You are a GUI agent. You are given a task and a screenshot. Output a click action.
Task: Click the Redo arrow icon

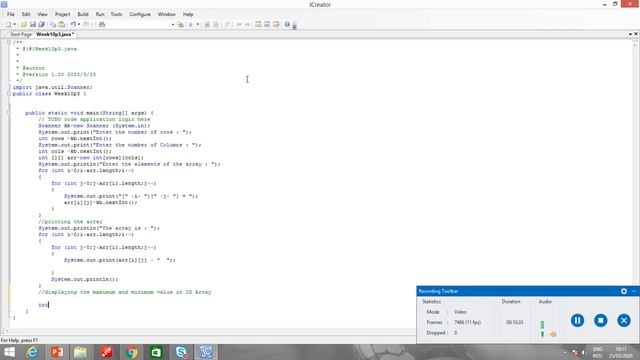86,24
